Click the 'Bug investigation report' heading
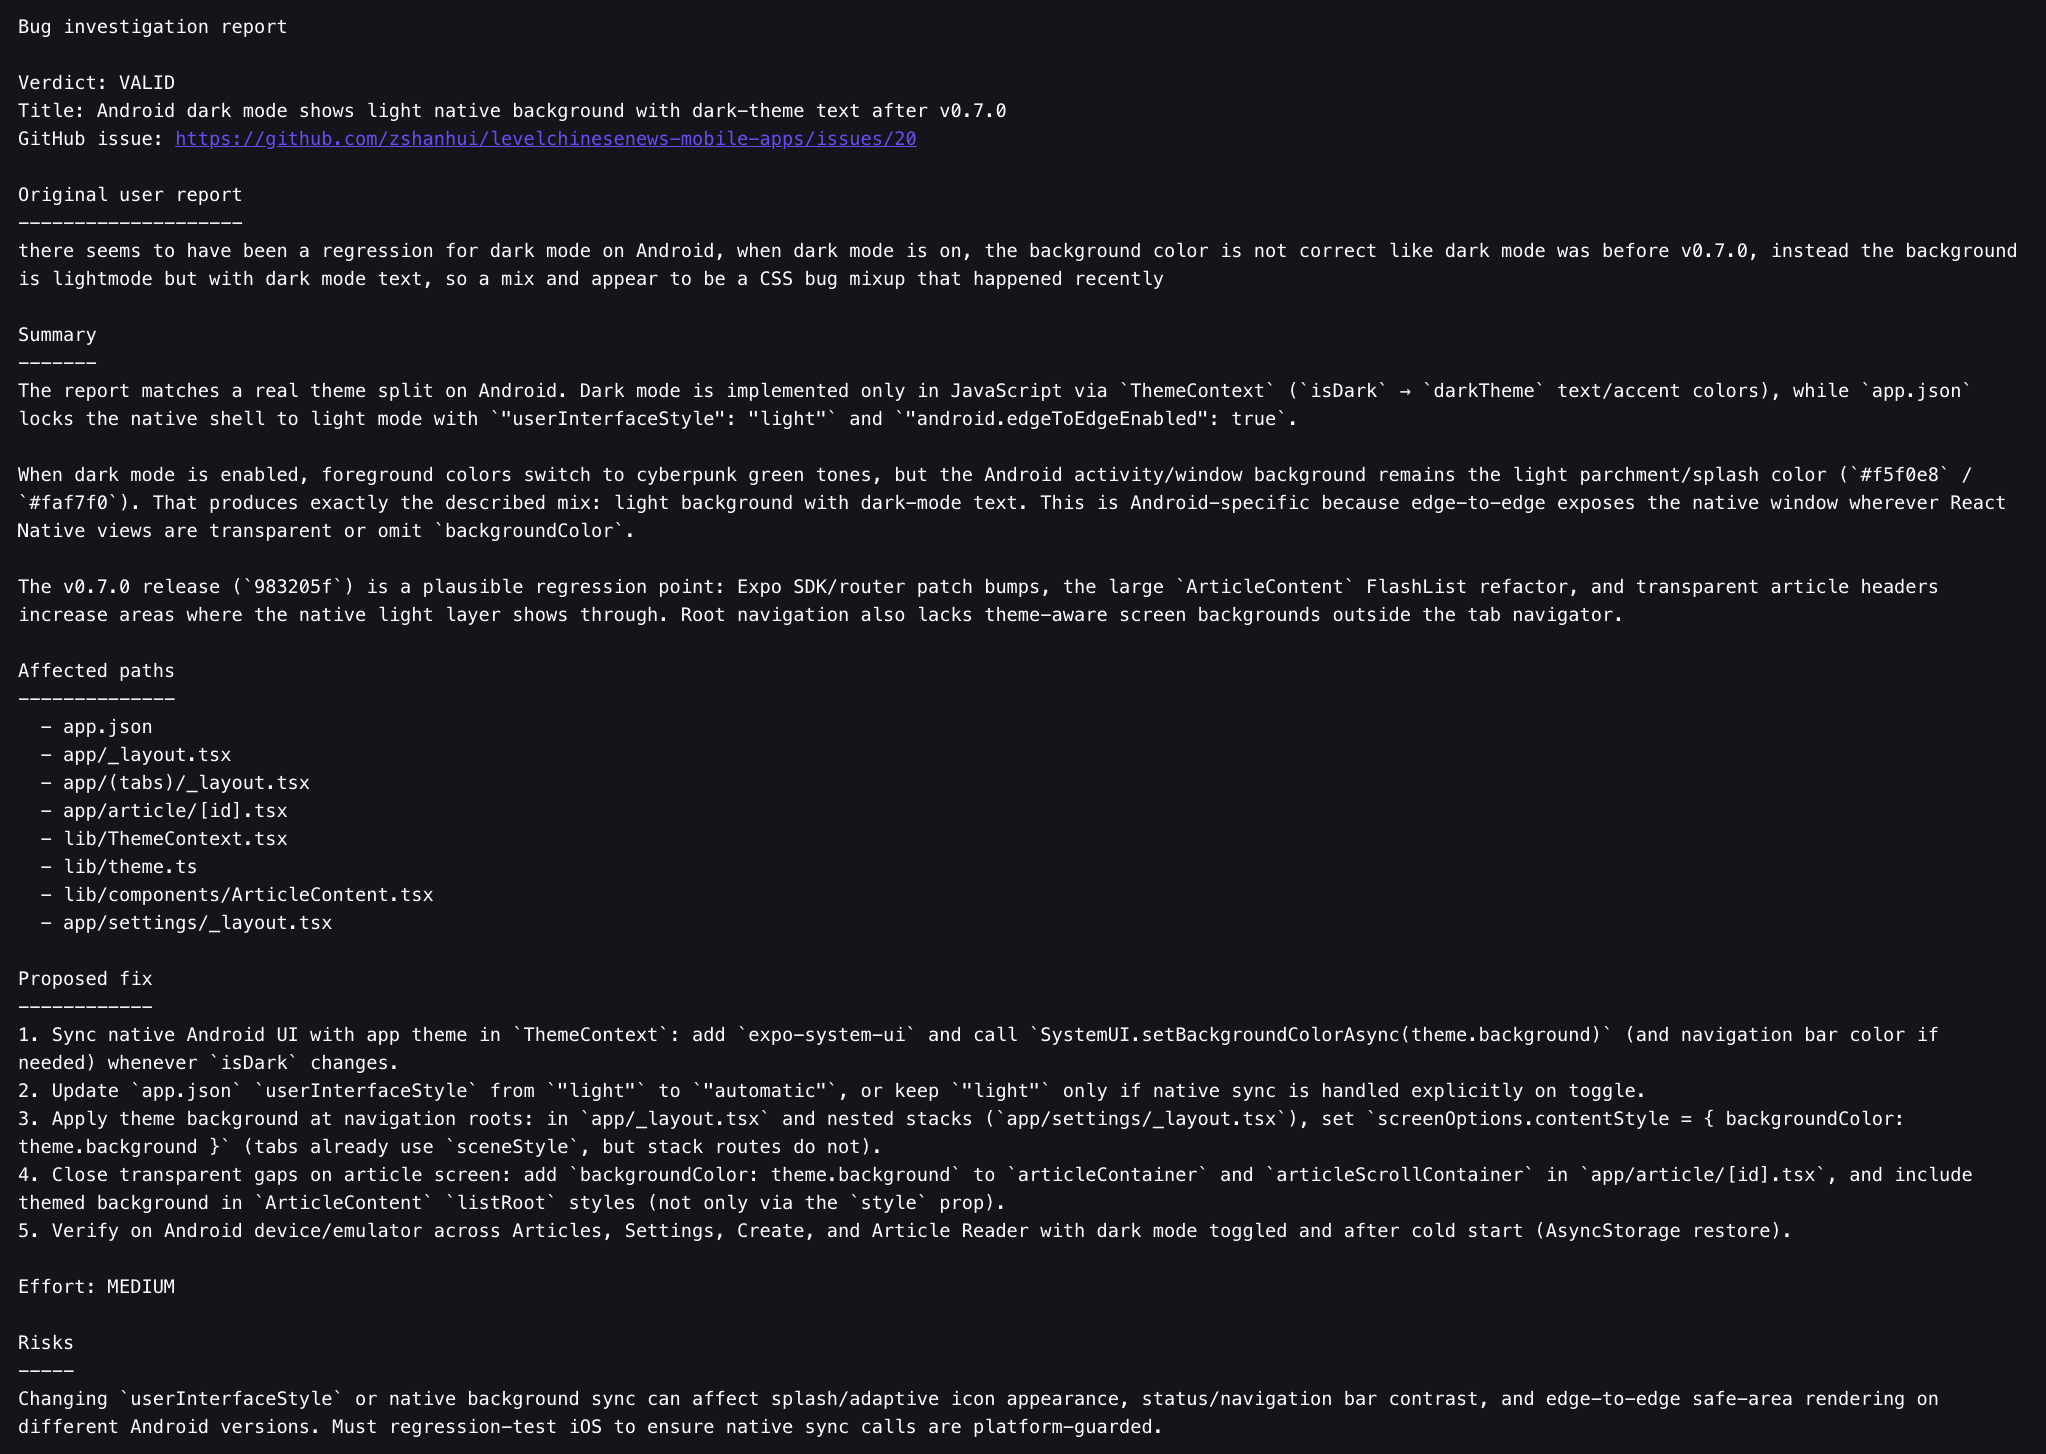 [x=152, y=27]
